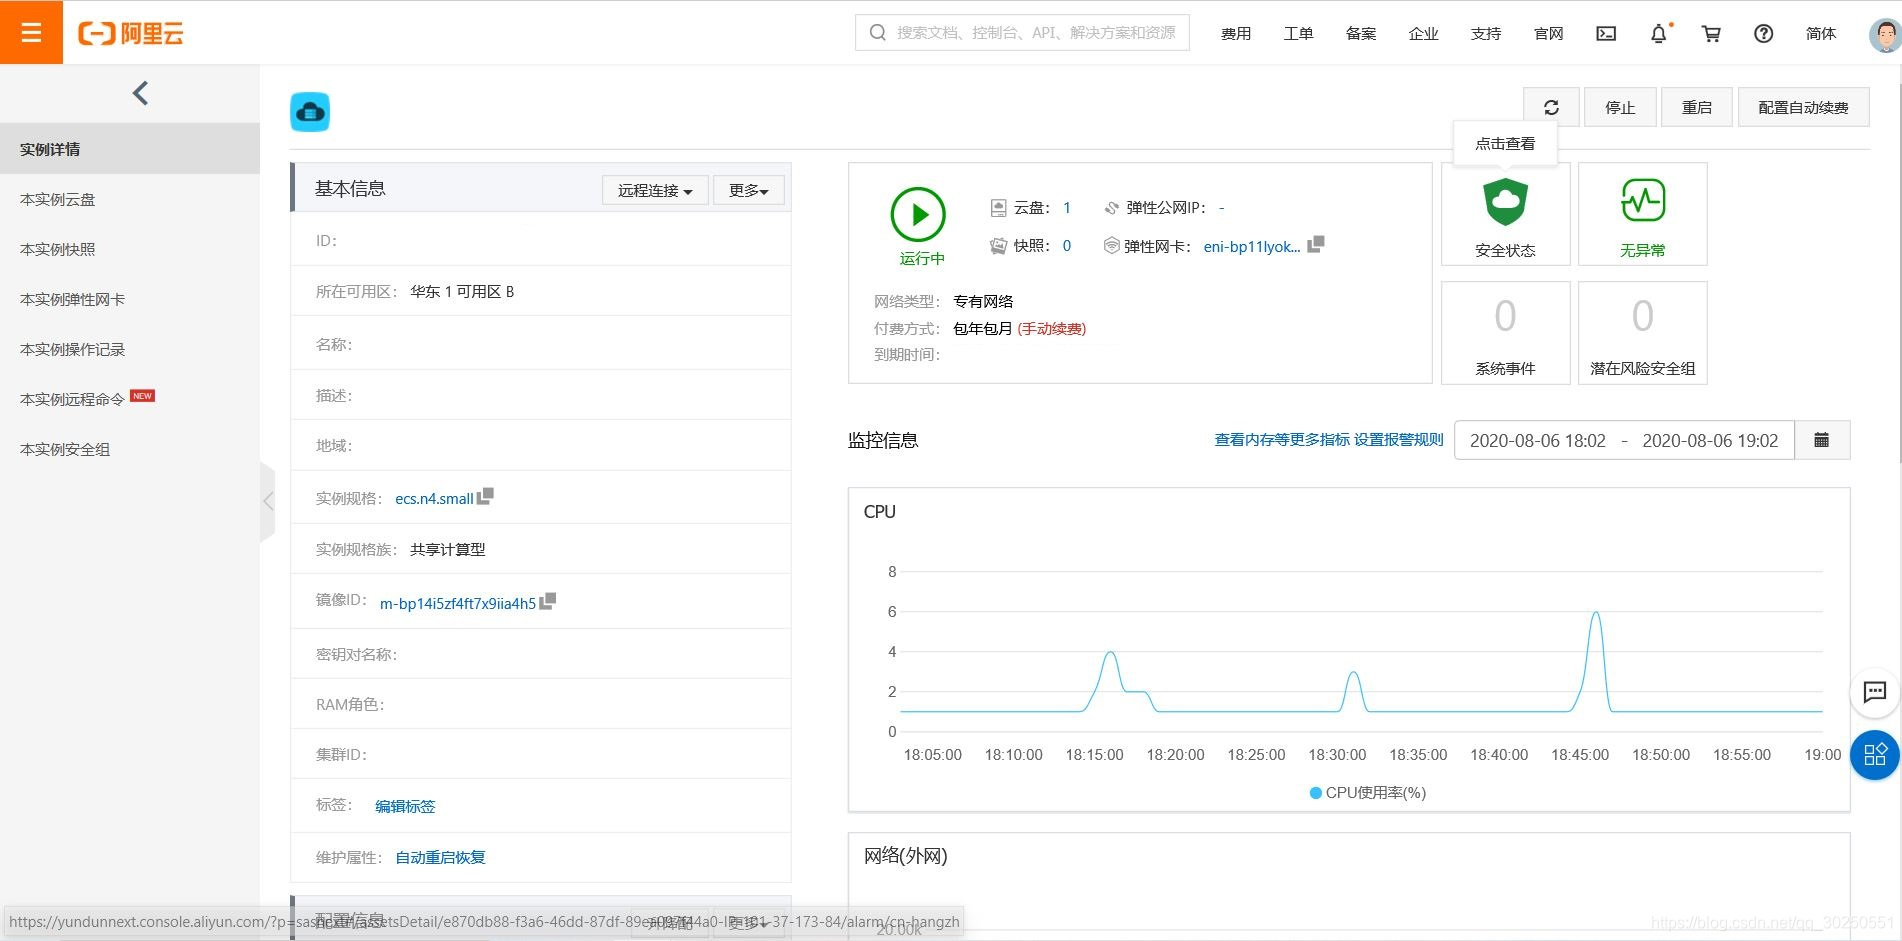The width and height of the screenshot is (1902, 941).
Task: Go back using the left arrow chevron
Action: (140, 93)
